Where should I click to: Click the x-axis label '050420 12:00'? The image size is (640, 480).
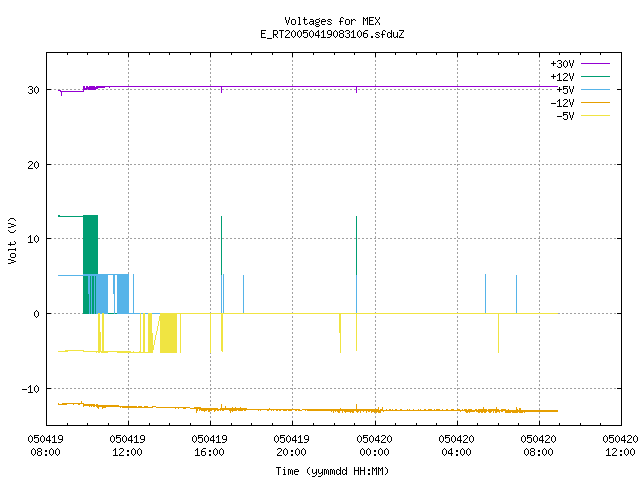point(620,446)
